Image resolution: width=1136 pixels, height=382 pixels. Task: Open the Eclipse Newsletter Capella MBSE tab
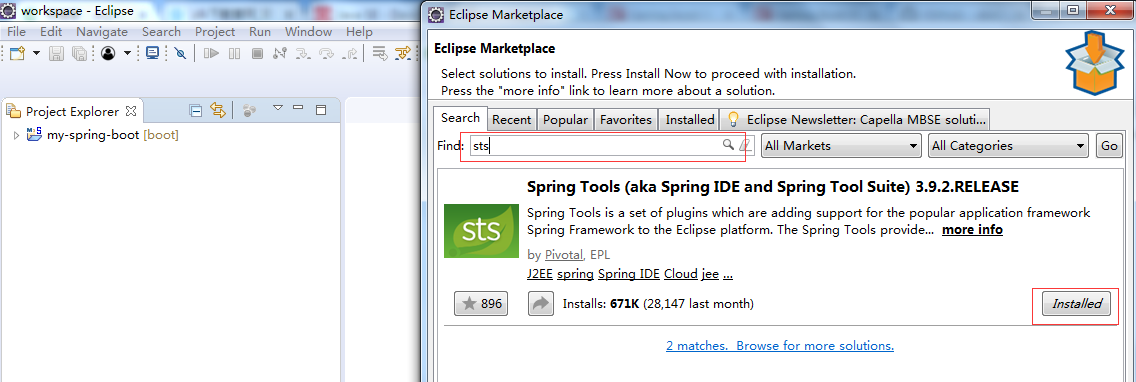[x=856, y=120]
